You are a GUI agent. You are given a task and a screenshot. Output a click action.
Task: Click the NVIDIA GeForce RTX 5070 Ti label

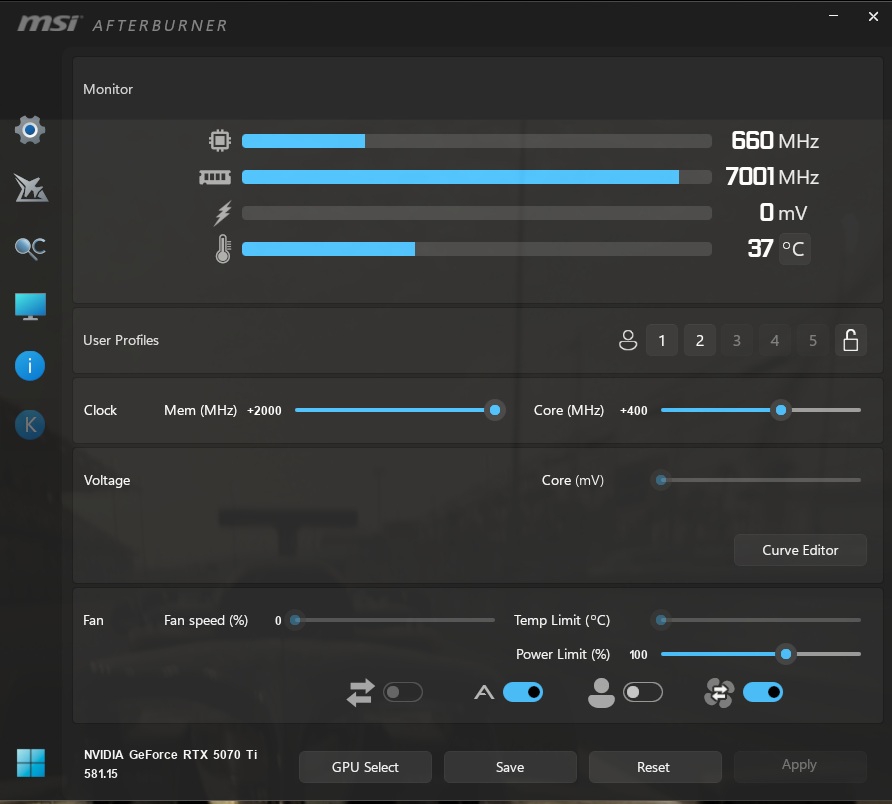[x=171, y=754]
